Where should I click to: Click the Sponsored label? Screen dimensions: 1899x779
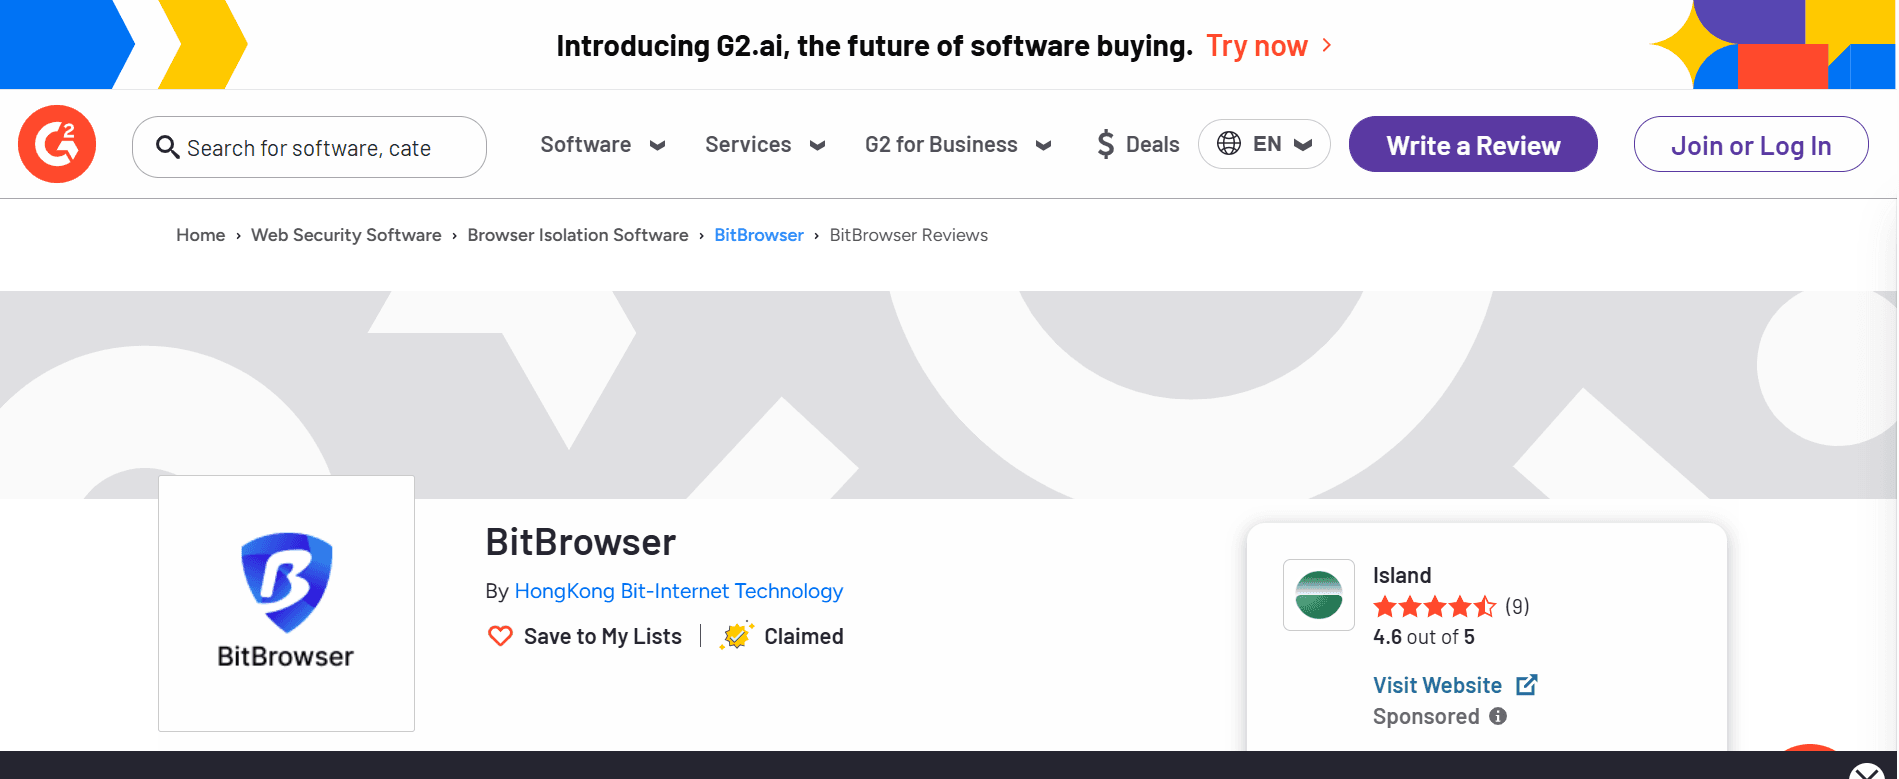1426,716
